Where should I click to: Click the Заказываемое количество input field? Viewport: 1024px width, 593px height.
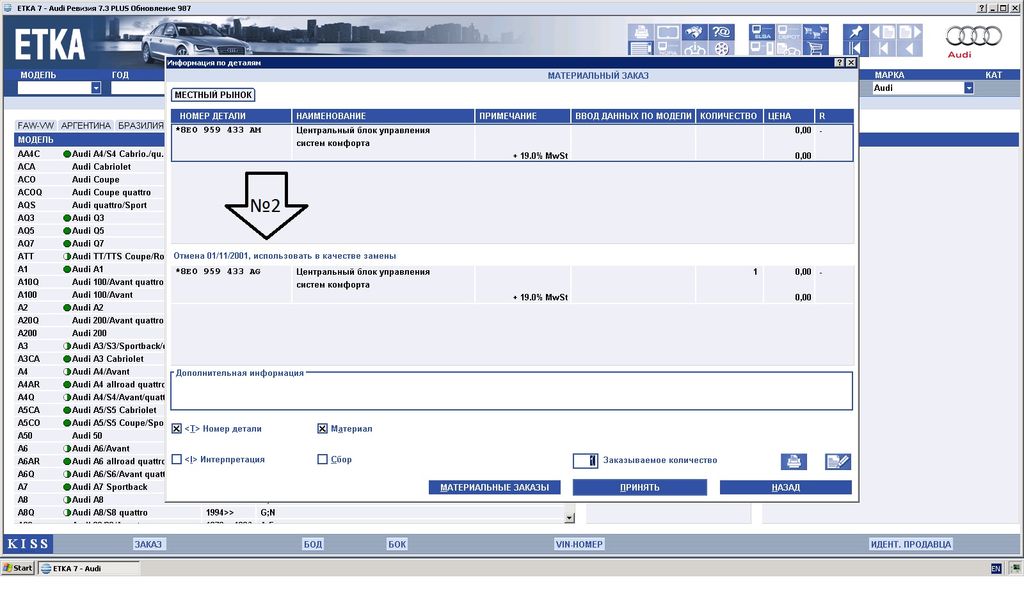pos(585,460)
